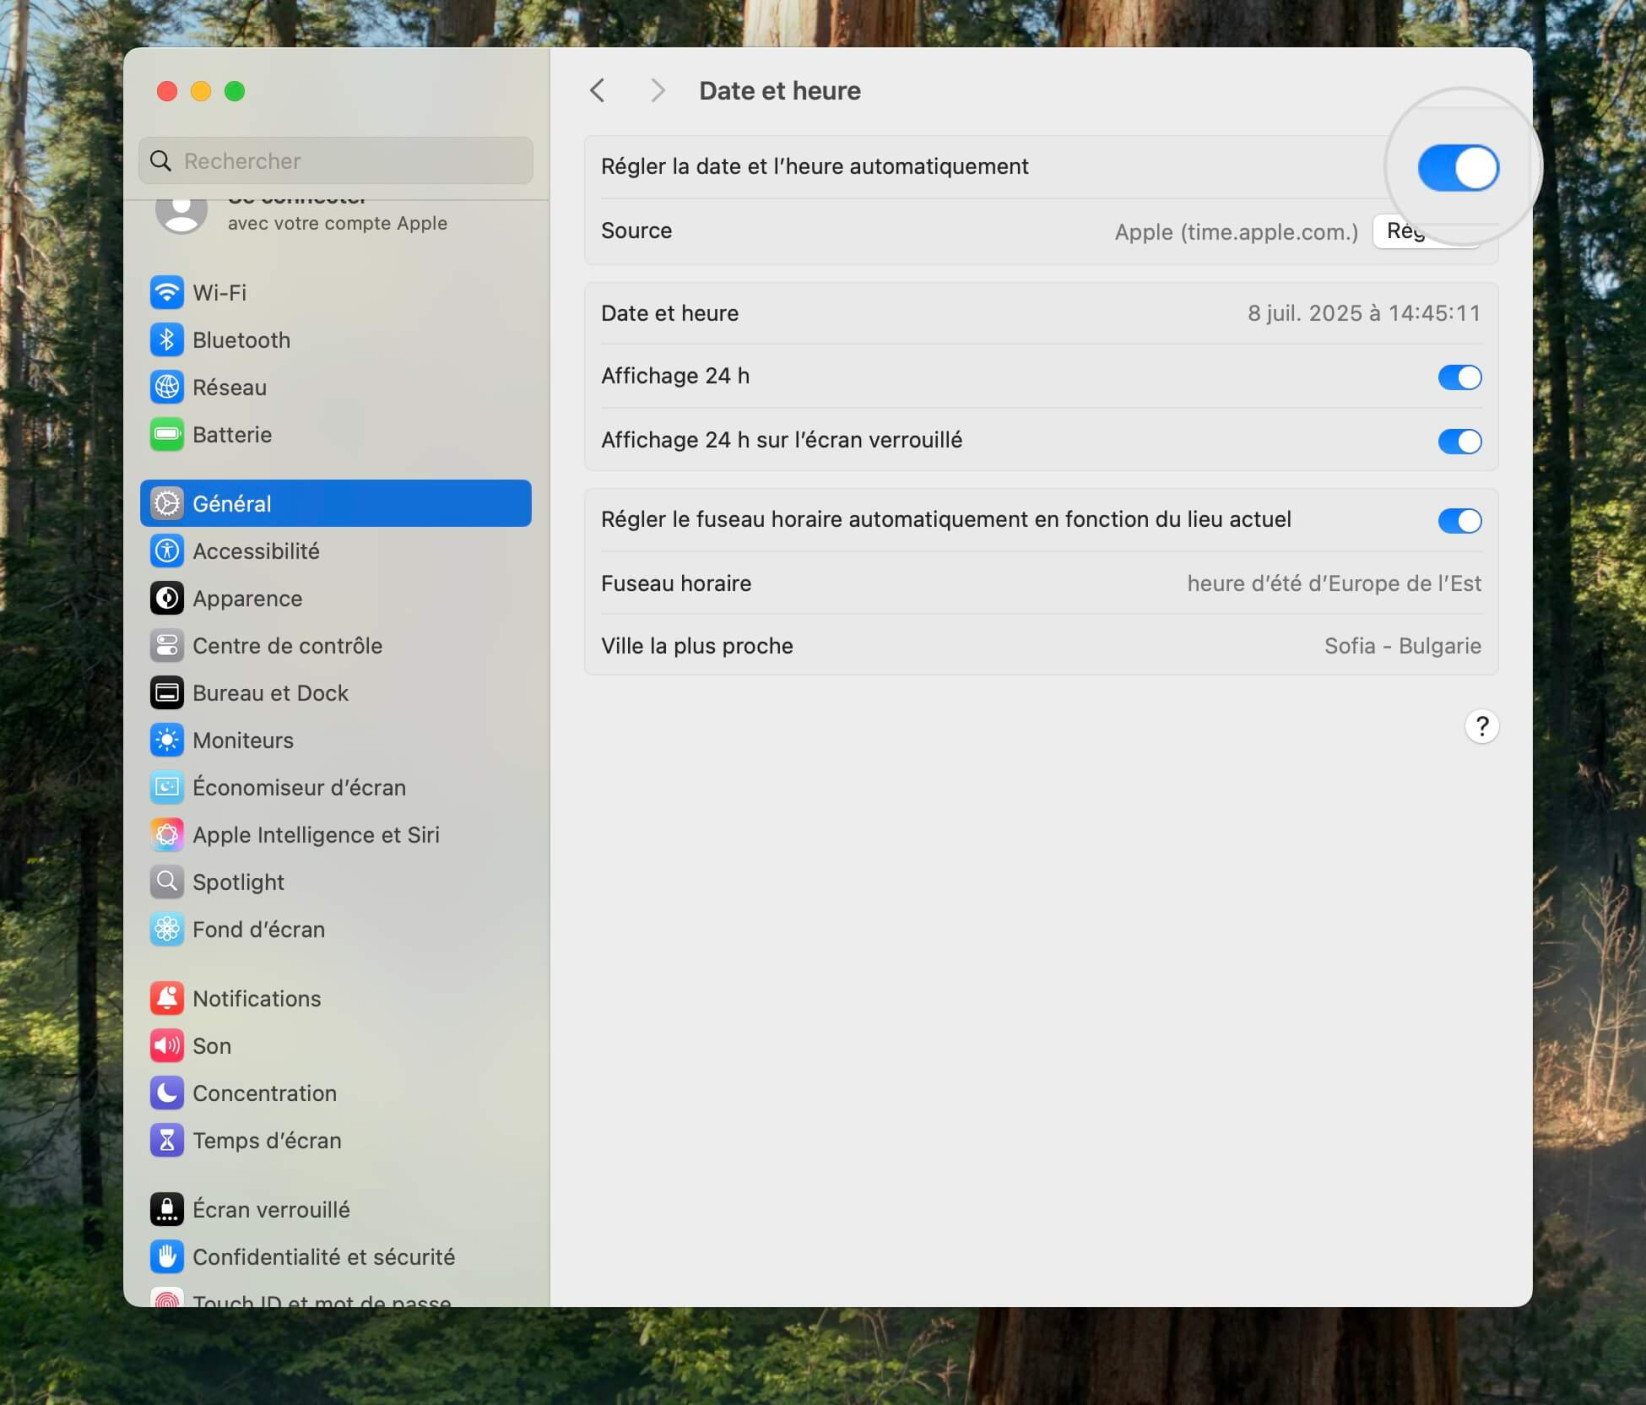Open the Wi-Fi settings icon

(167, 292)
